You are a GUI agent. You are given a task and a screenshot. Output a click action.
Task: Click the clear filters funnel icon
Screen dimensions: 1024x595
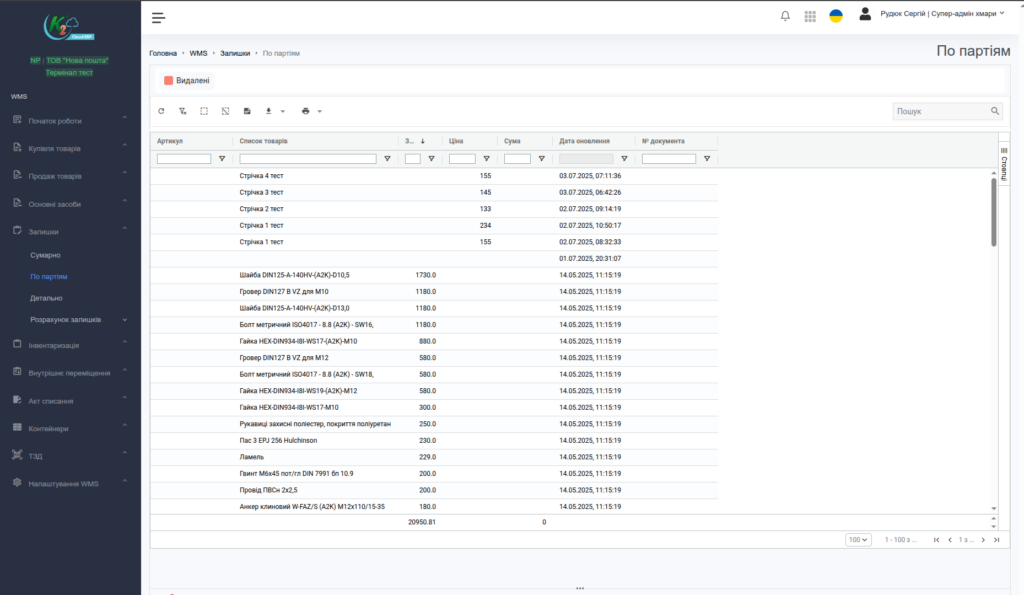tap(183, 111)
